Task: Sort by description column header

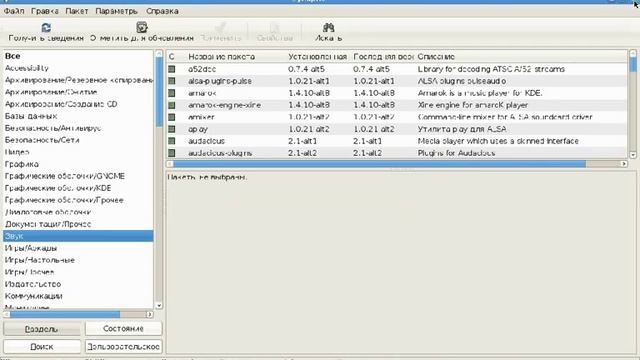Action: click(x=521, y=57)
